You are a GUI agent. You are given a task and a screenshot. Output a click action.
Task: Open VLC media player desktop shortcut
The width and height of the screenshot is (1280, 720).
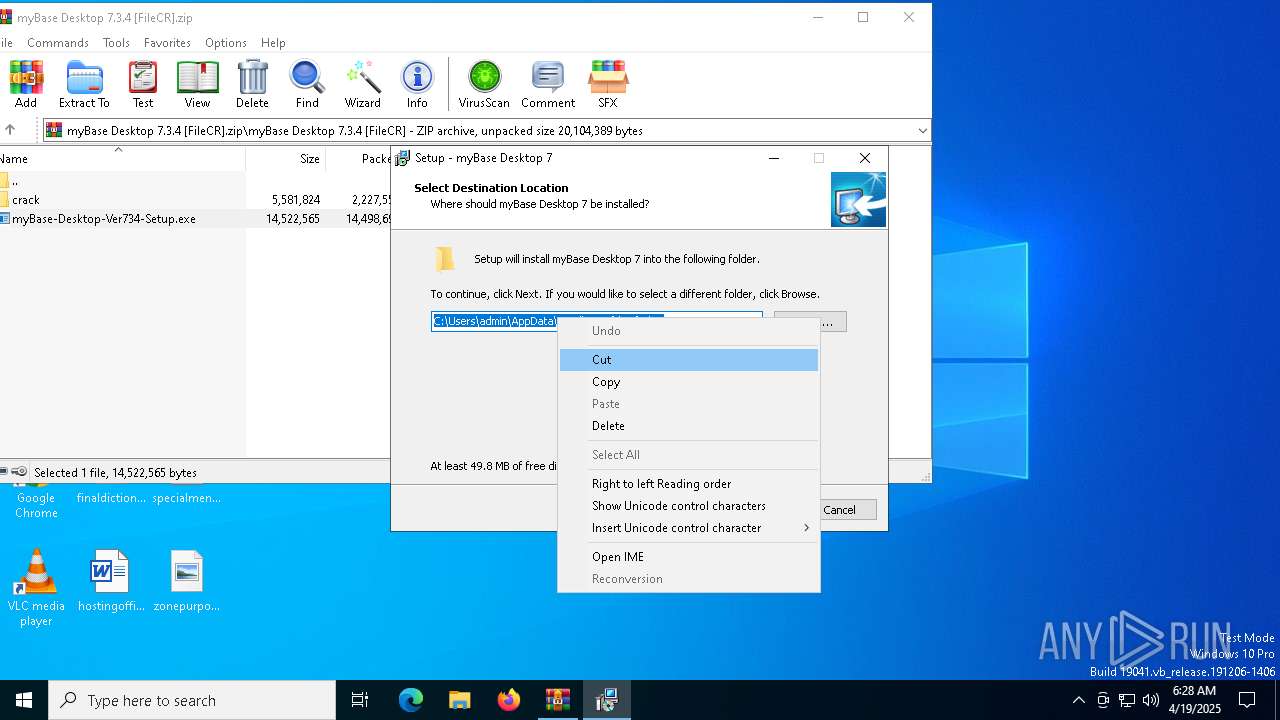[36, 588]
